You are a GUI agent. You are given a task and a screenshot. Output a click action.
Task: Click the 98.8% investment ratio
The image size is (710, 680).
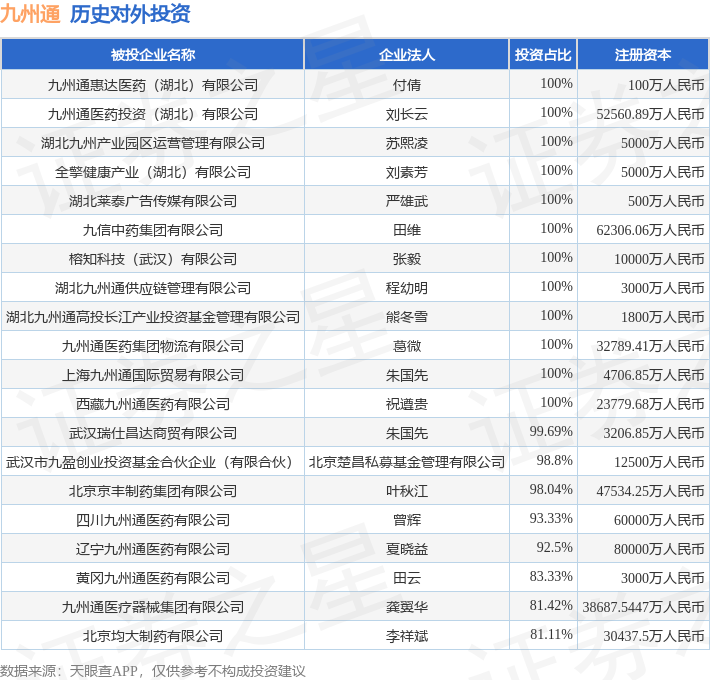point(555,460)
